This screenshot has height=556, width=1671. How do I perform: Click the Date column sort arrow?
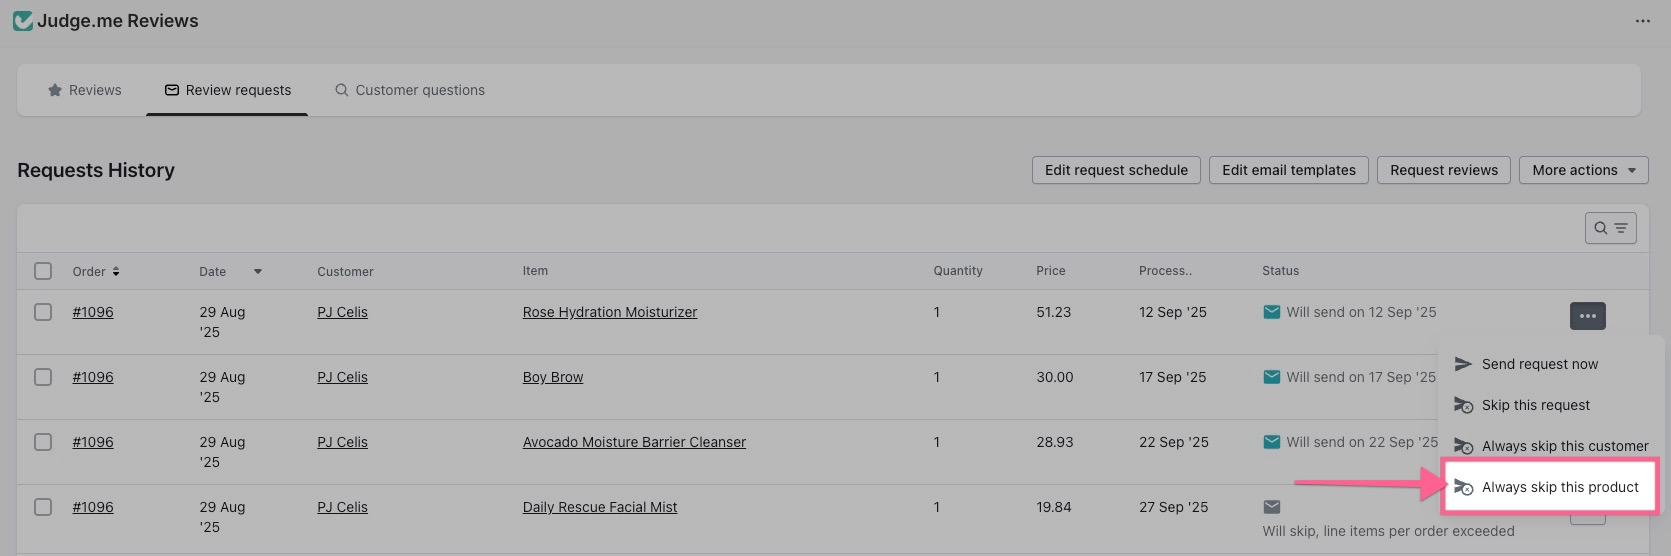coord(257,272)
